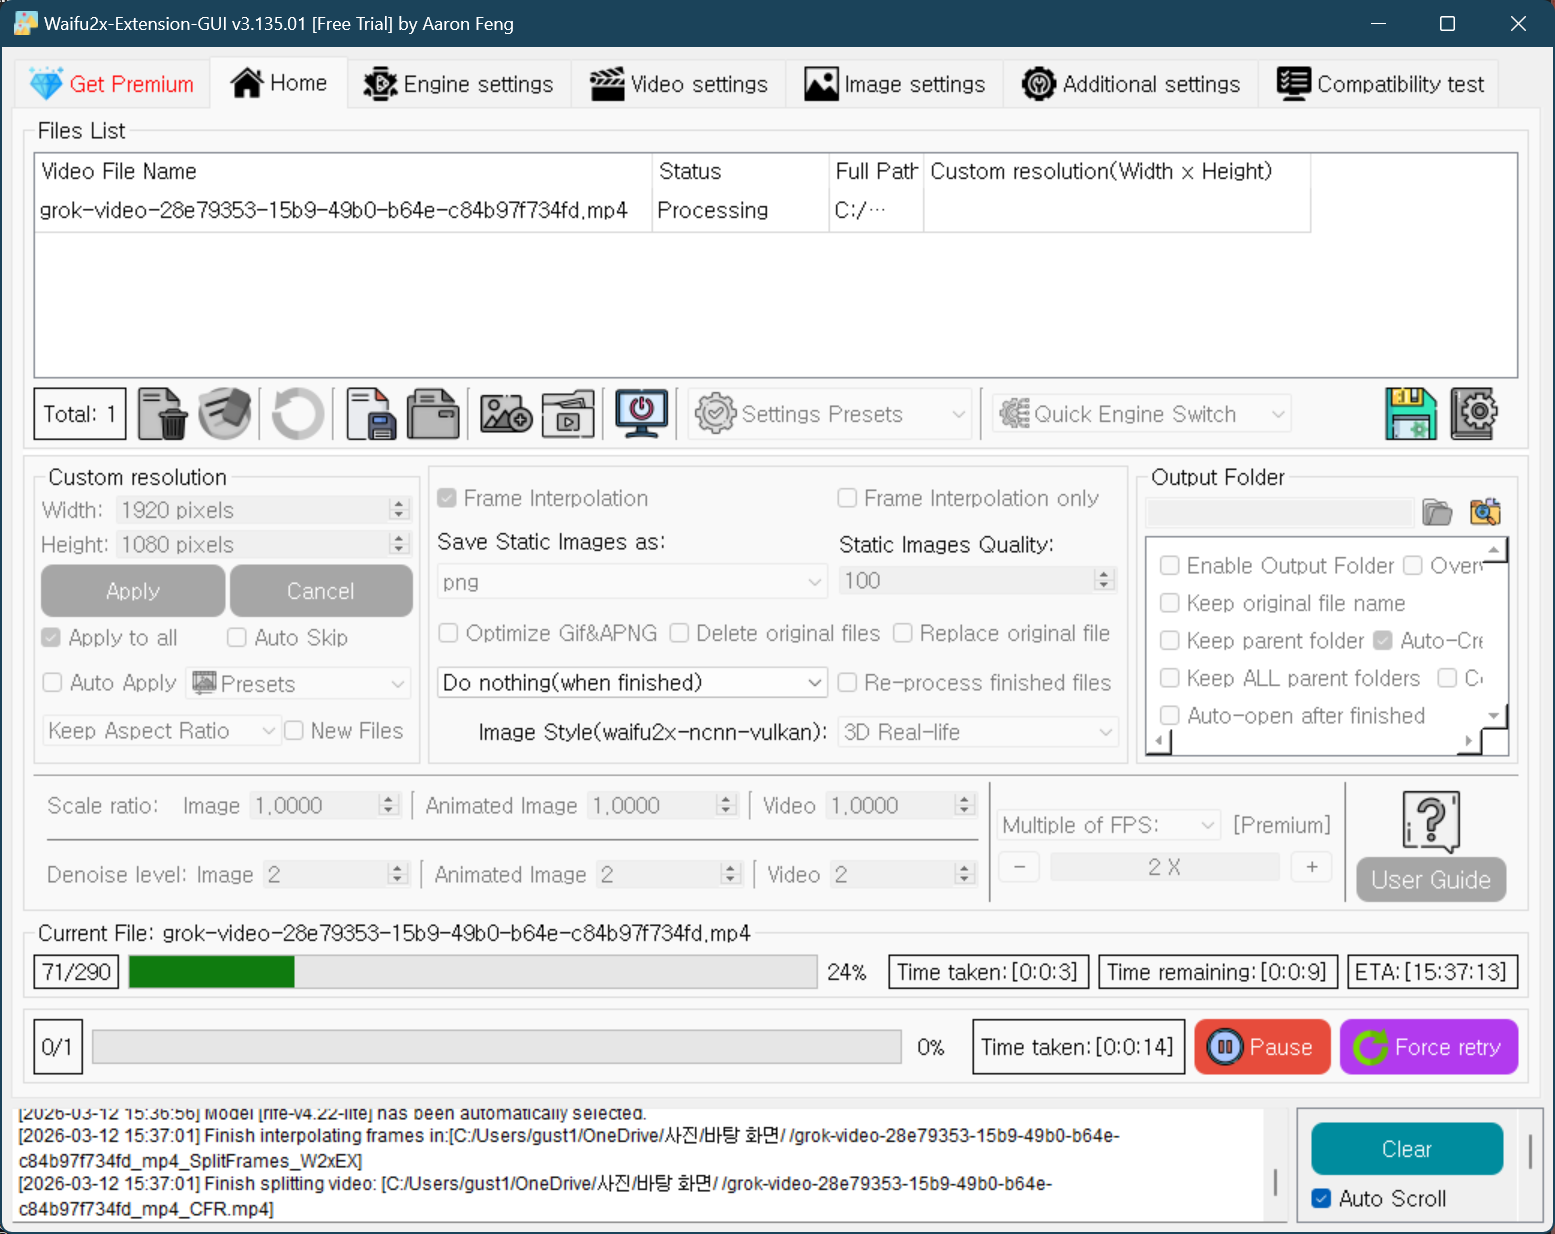
Task: Click the monitor power shutdown icon
Action: click(642, 414)
